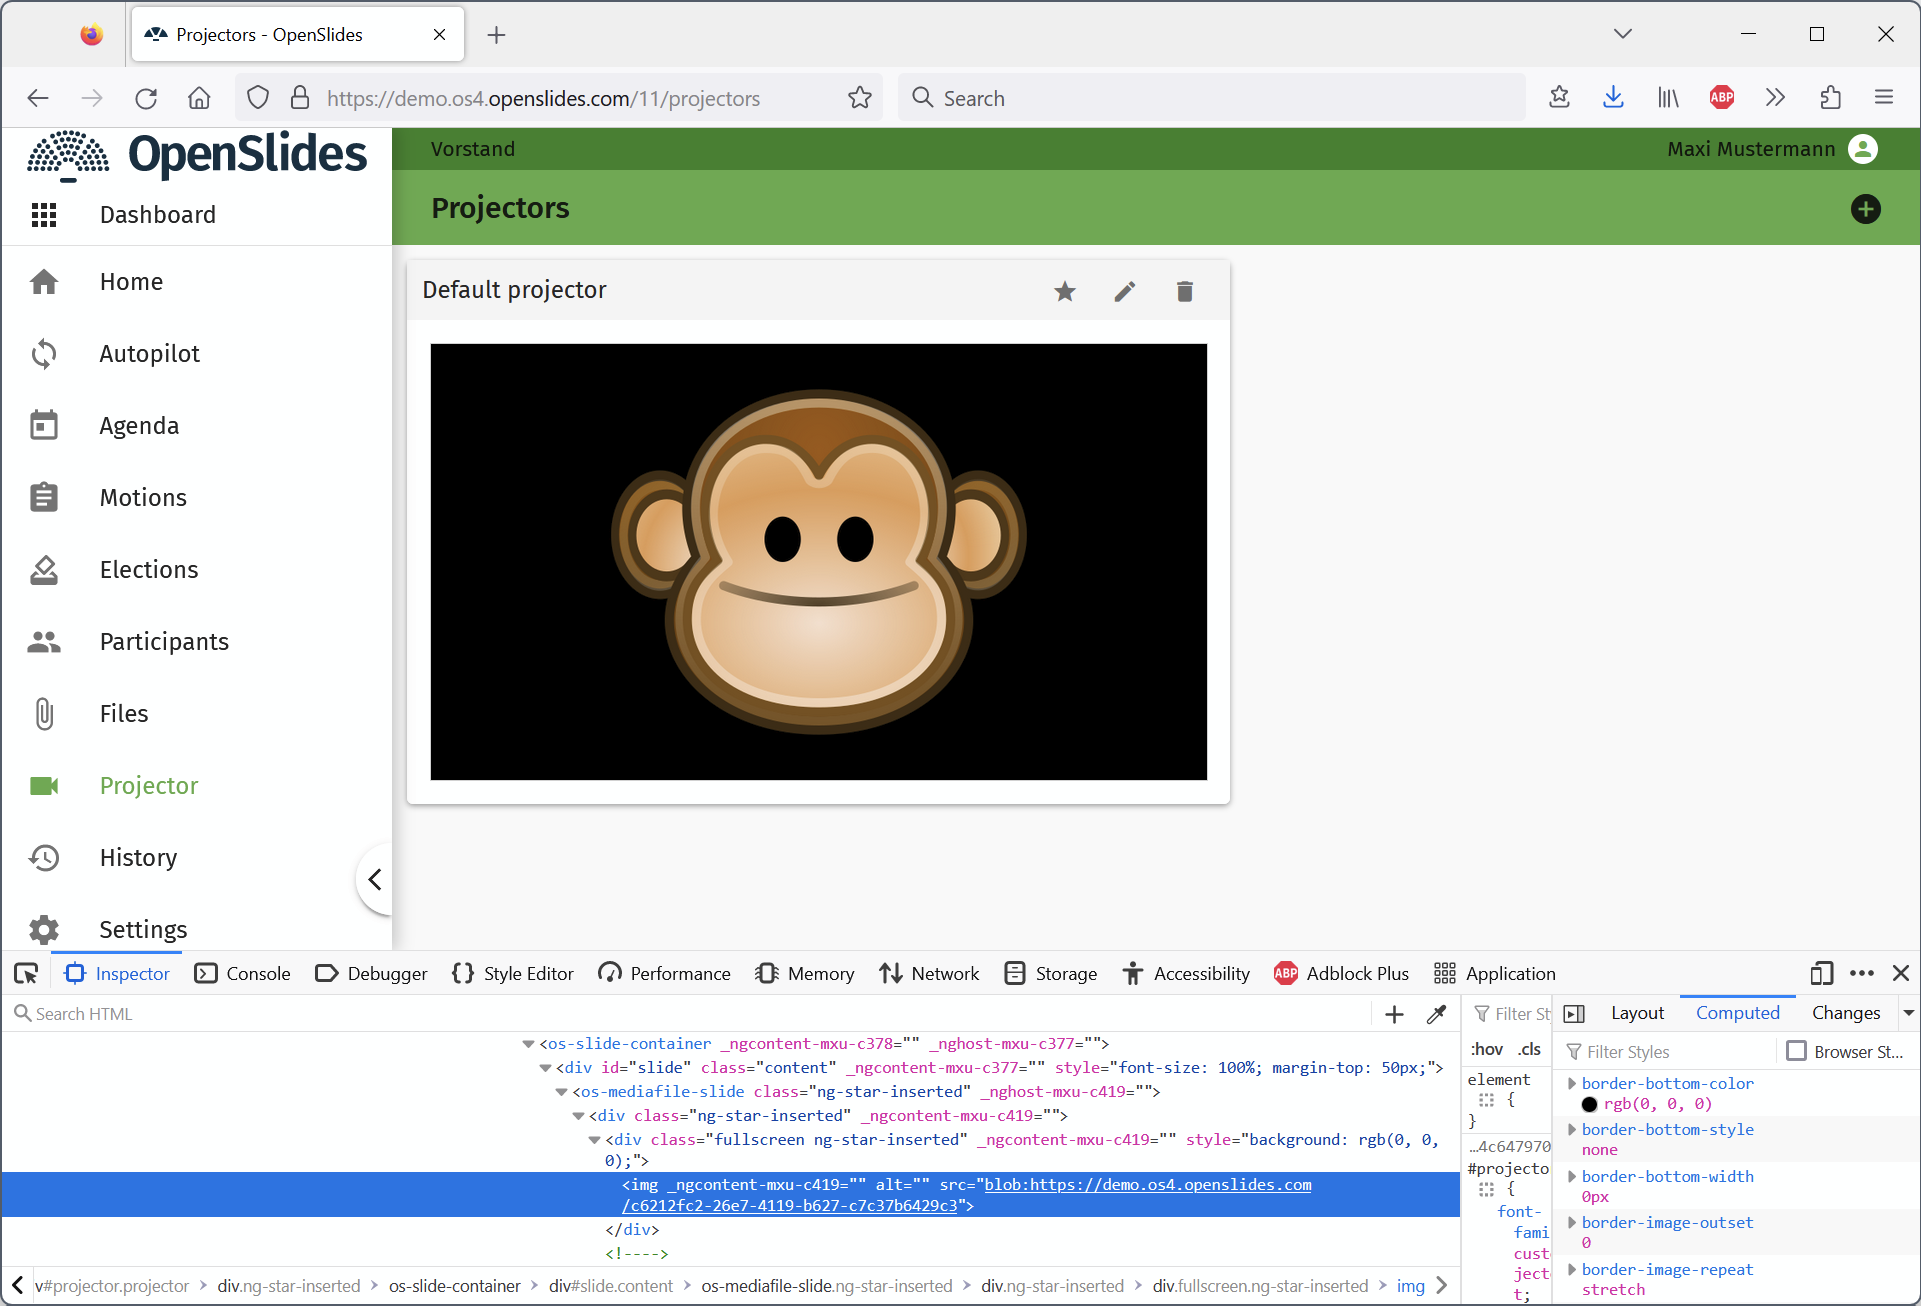1921x1306 pixels.
Task: Add a new projector with the plus icon
Action: click(x=1864, y=209)
